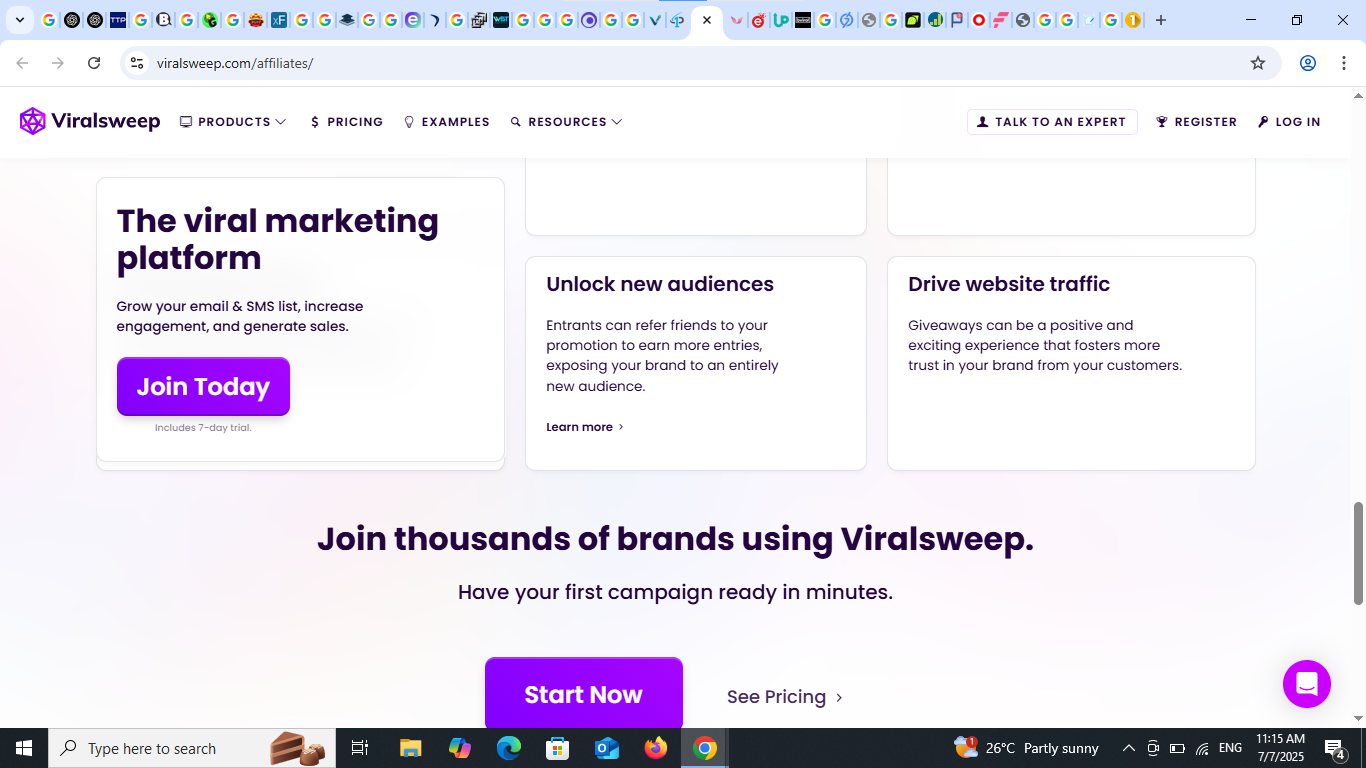The image size is (1366, 768).
Task: Click the page vertical scrollbar thumb
Action: pos(1358,553)
